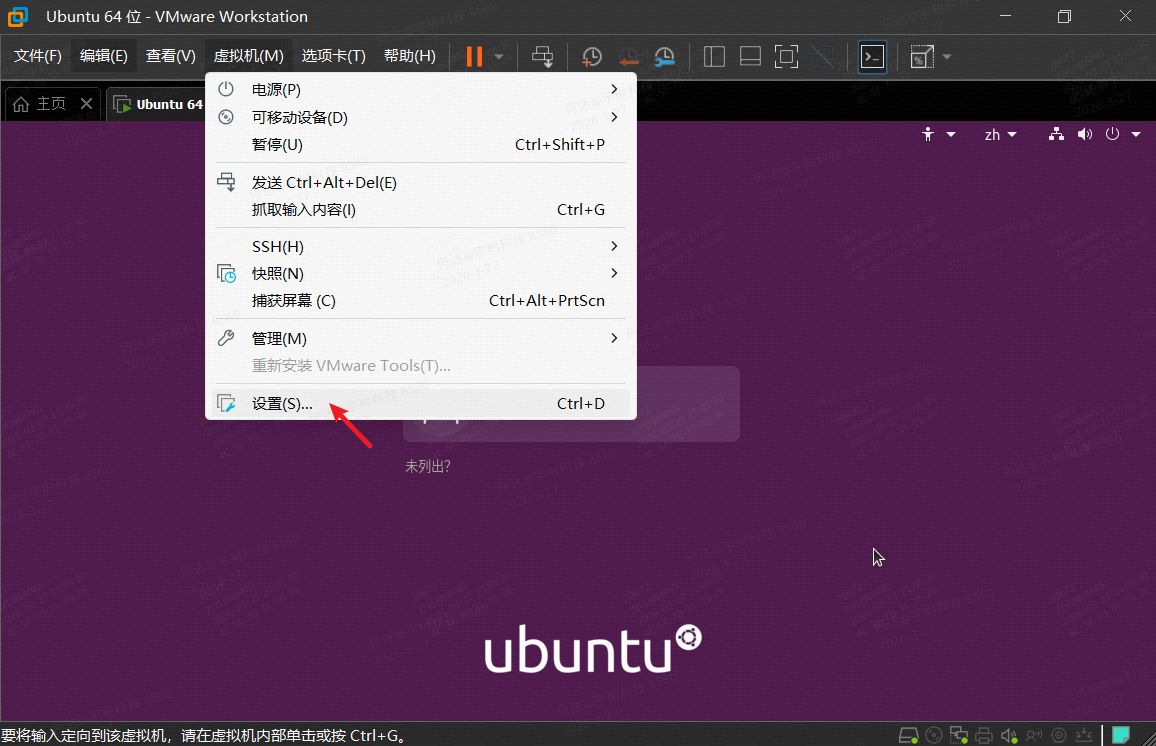Click the USB camera device status icon
Screen dimensions: 1156x746
(x=1034, y=735)
